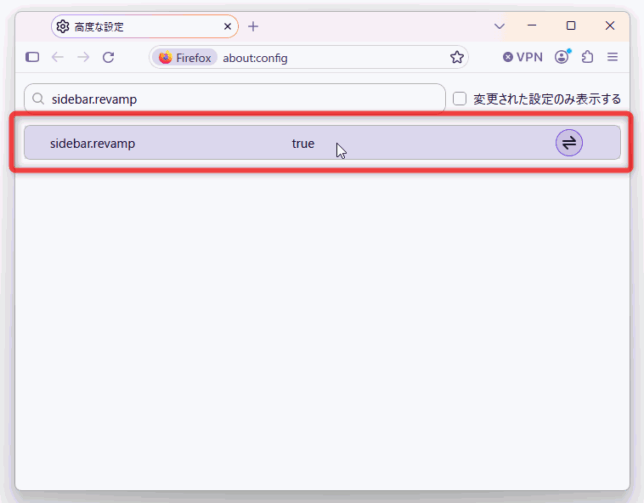Open a new tab with plus

(253, 27)
